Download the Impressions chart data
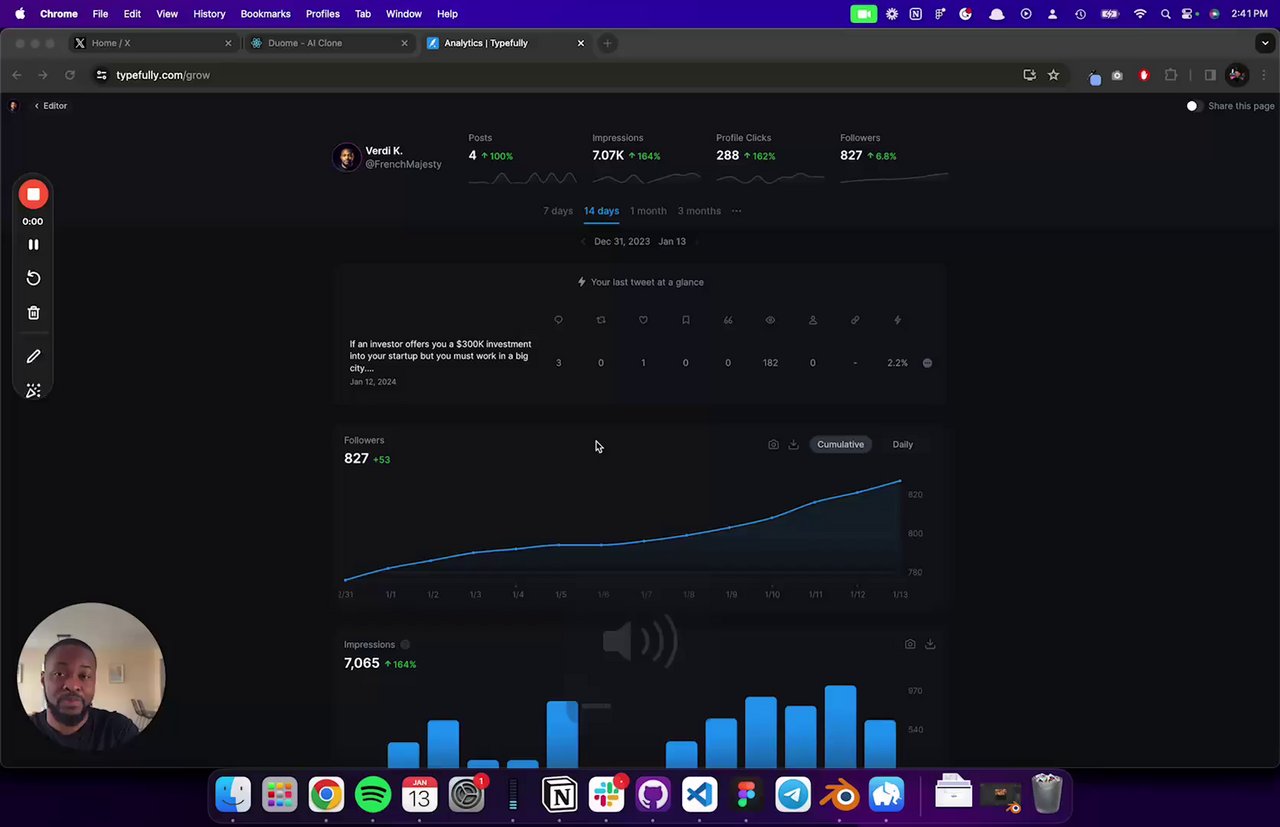Viewport: 1280px width, 827px height. click(930, 645)
